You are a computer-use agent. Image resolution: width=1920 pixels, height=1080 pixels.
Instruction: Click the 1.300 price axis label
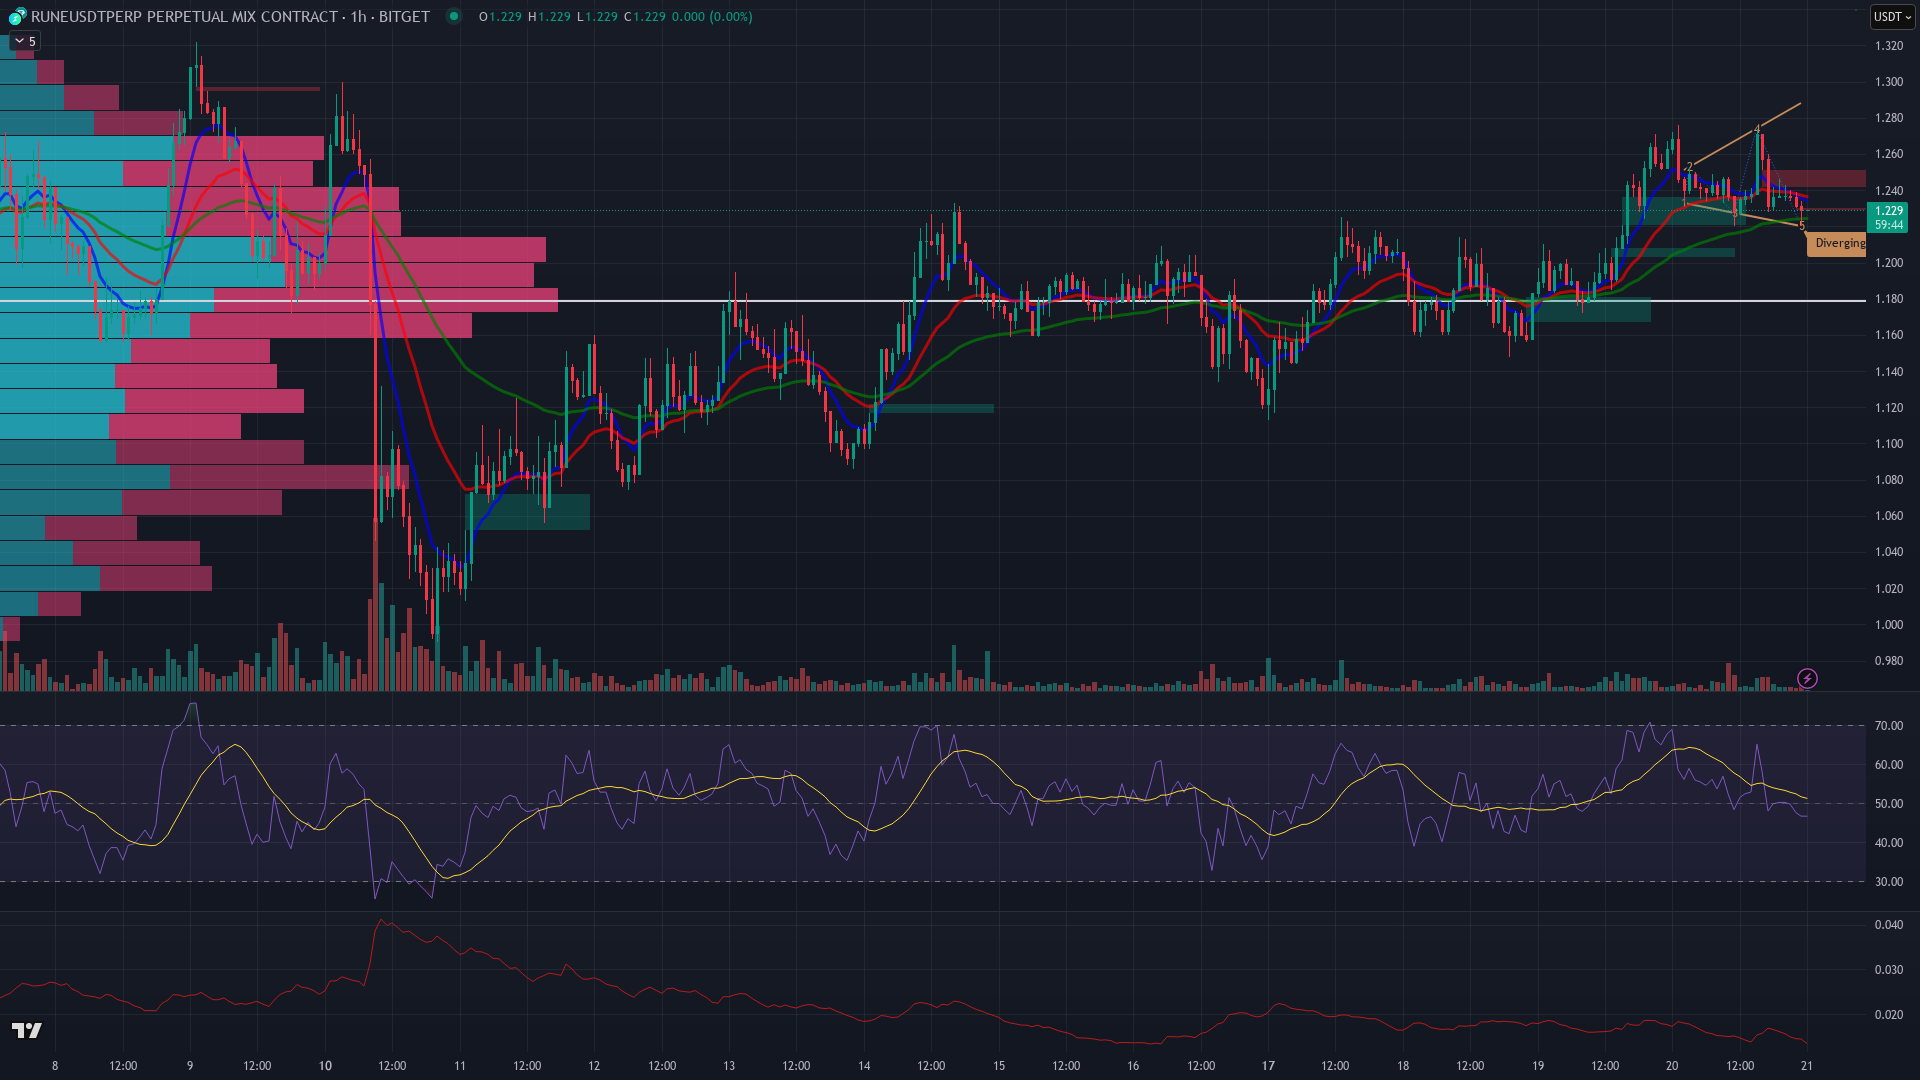coord(1889,82)
